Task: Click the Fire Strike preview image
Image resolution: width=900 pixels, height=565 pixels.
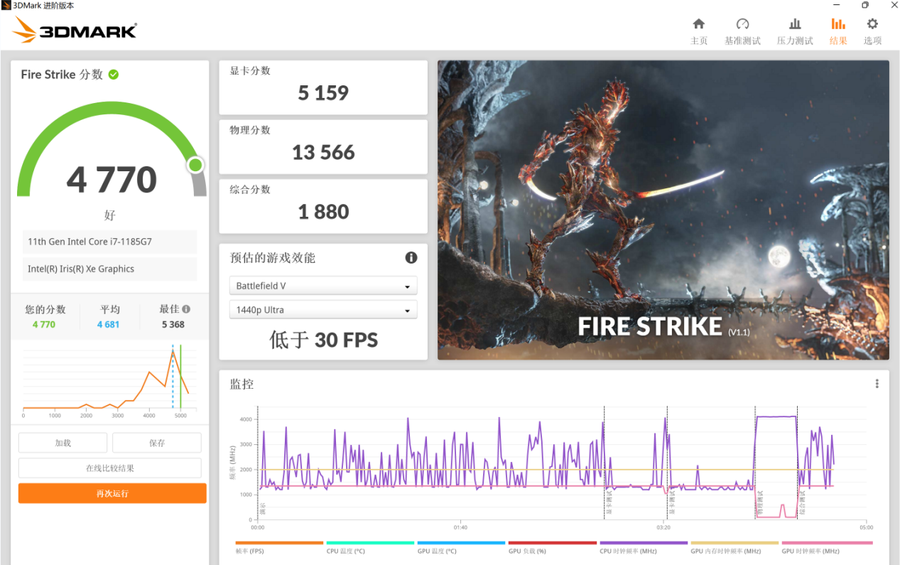Action: click(x=662, y=210)
